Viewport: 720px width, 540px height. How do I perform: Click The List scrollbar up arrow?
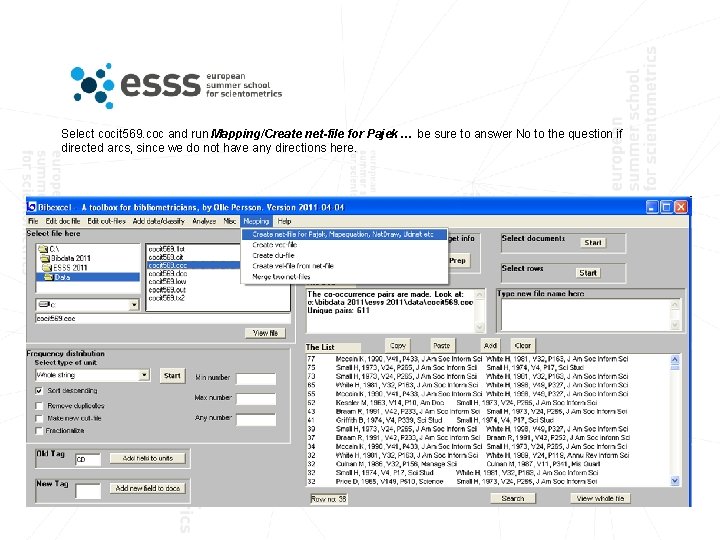tap(675, 359)
